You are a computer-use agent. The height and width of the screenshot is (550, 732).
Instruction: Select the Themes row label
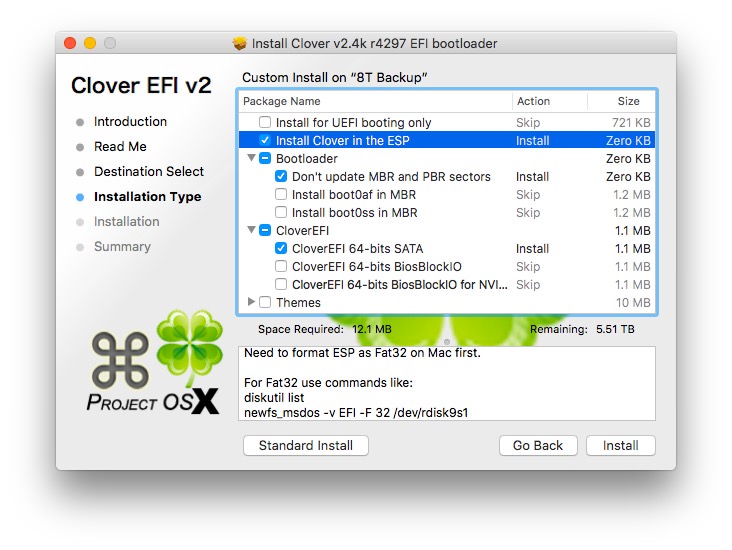pos(298,303)
